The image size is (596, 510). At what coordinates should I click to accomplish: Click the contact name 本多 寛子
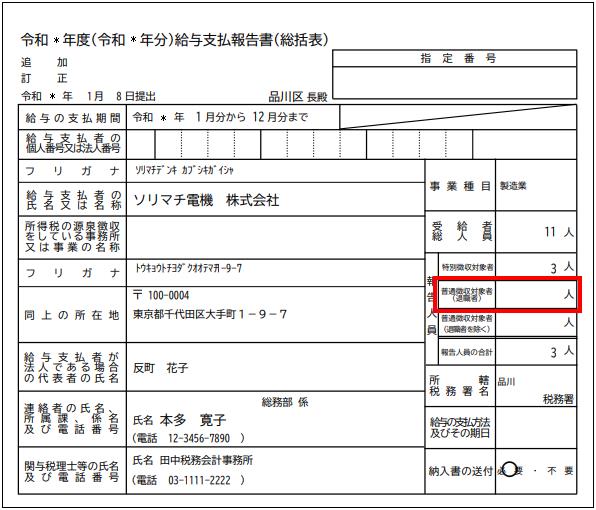click(193, 420)
